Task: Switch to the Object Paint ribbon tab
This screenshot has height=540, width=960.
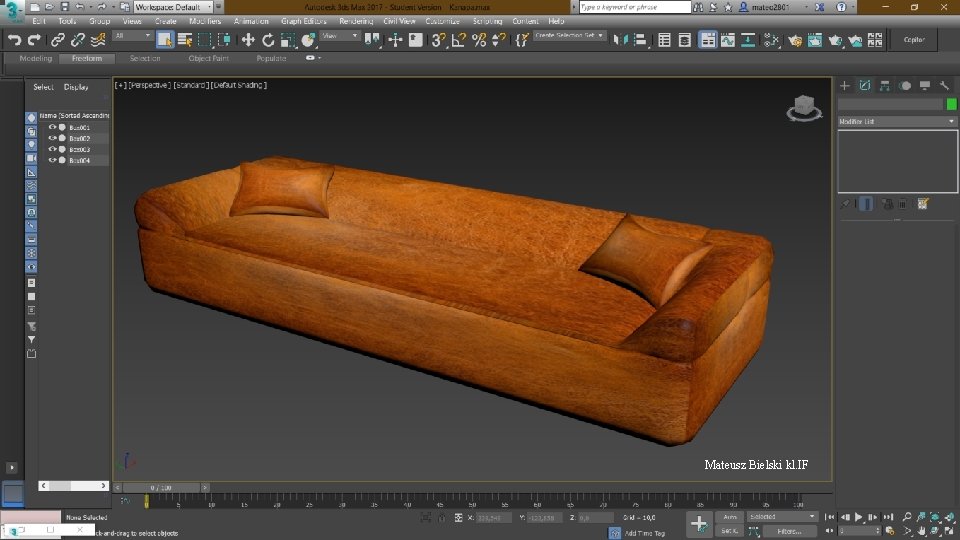Action: click(207, 58)
